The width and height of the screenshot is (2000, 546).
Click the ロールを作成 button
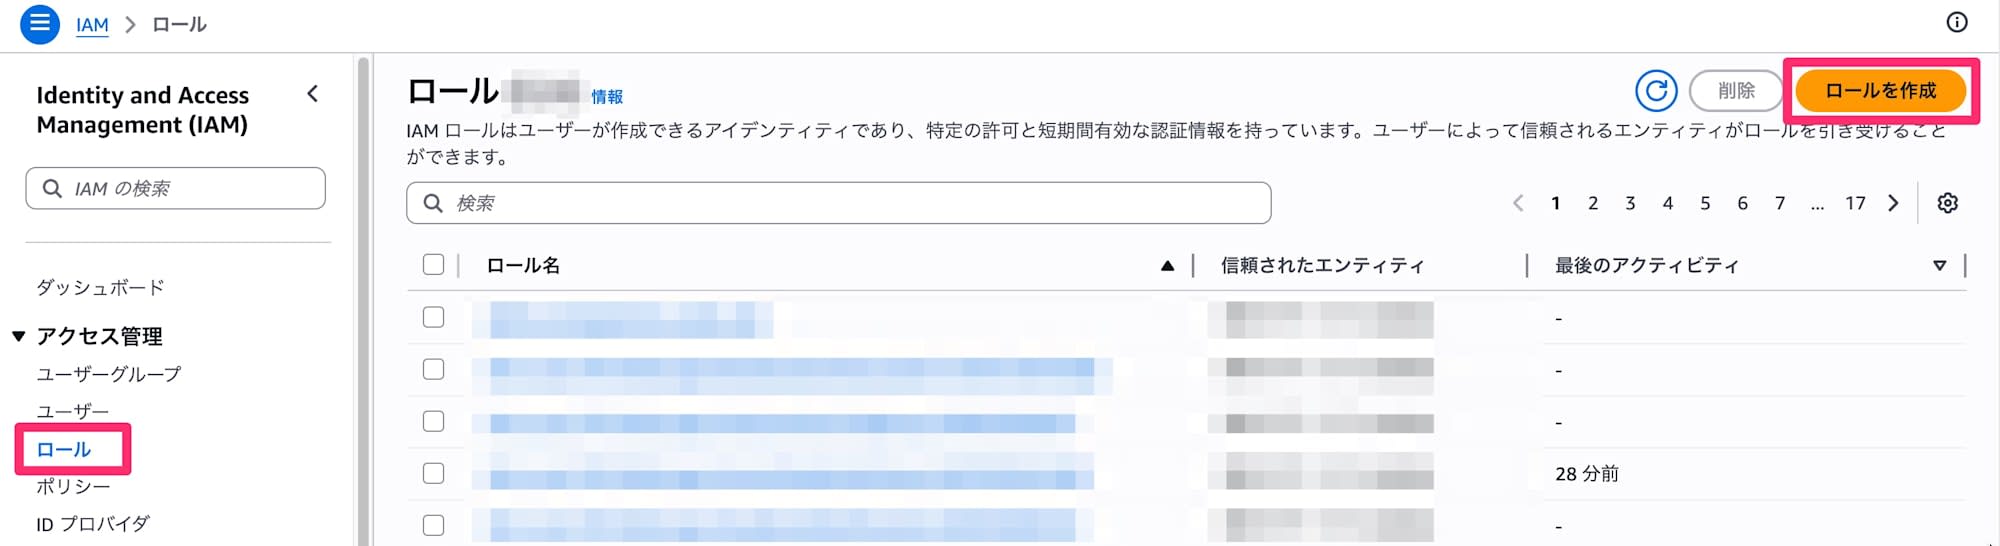click(1880, 91)
